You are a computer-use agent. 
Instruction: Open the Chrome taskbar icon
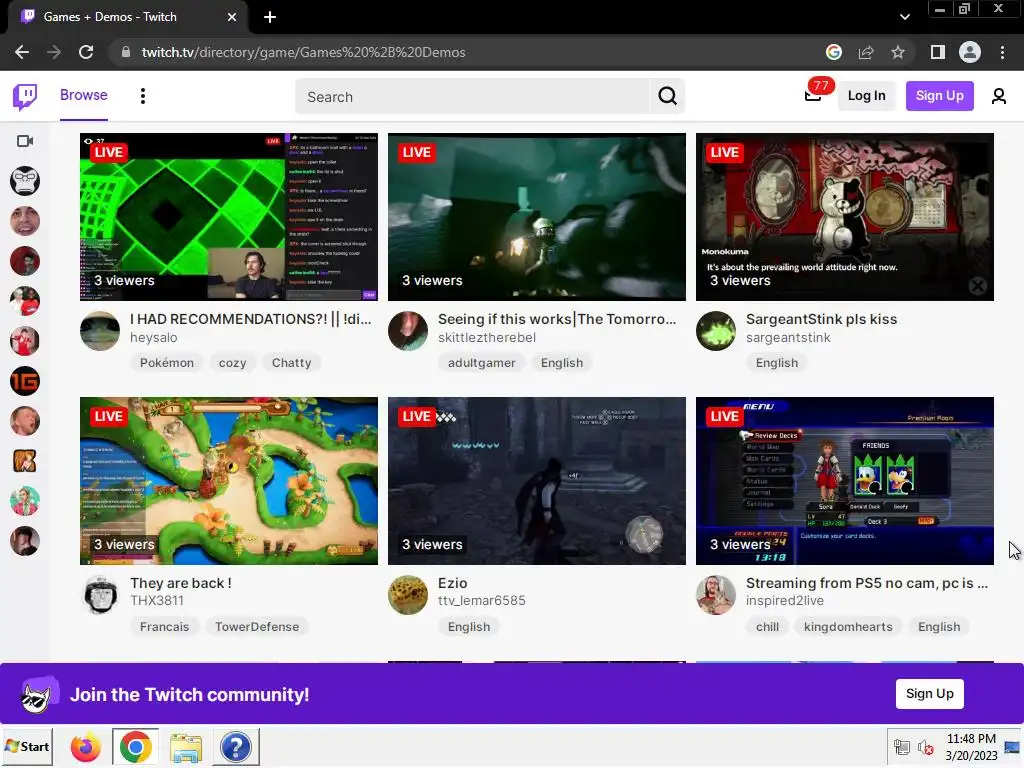tap(135, 747)
